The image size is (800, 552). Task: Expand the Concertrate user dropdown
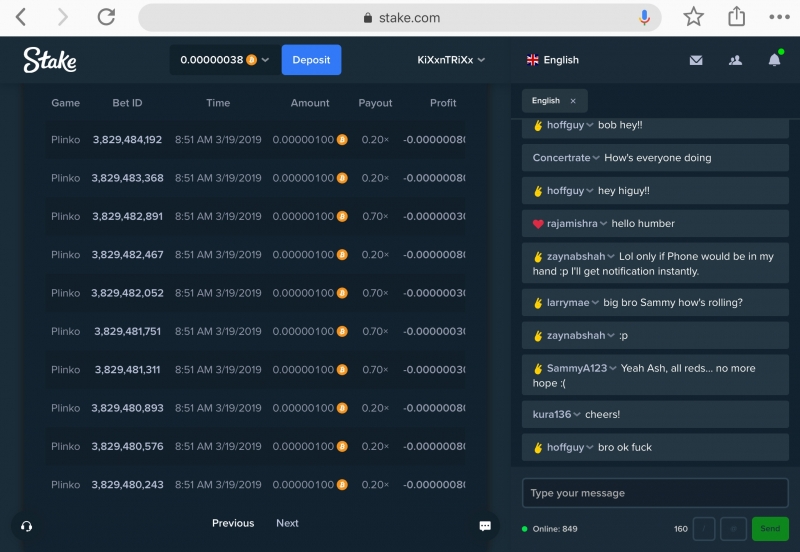click(x=596, y=158)
